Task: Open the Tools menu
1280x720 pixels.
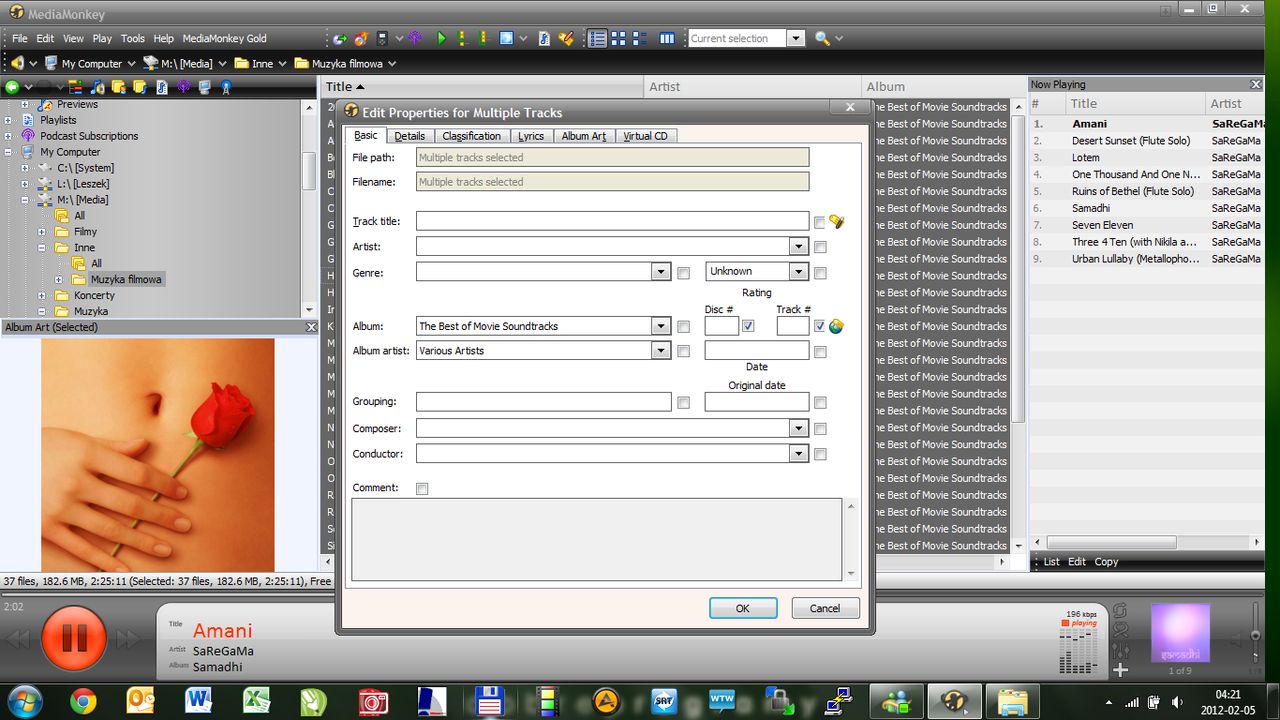Action: coord(133,38)
